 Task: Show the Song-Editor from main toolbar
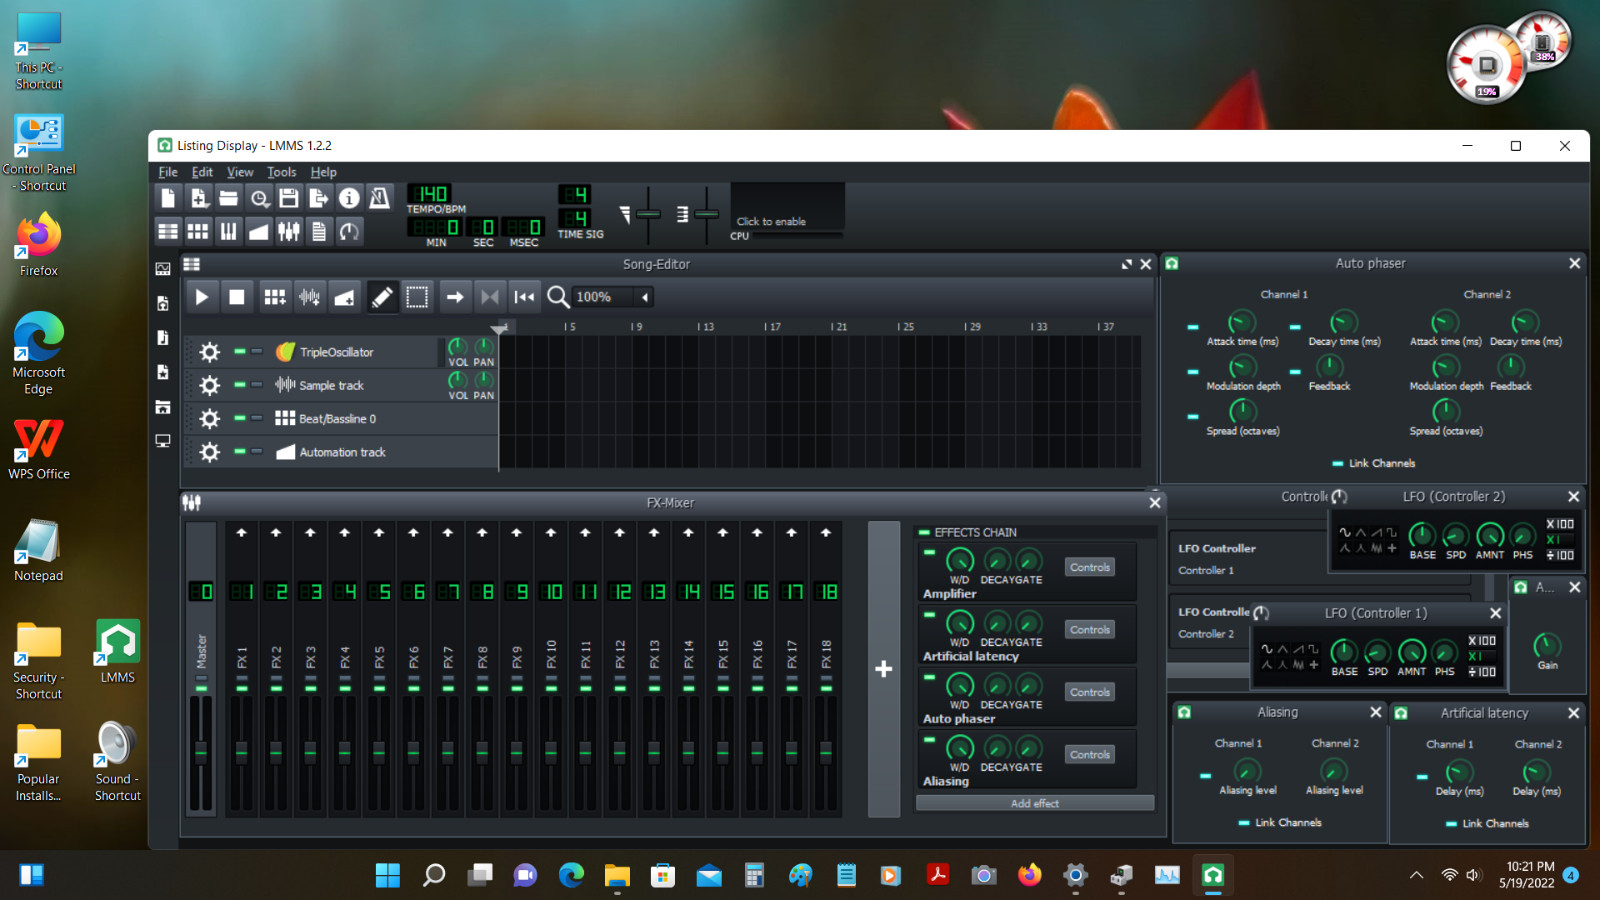click(168, 231)
